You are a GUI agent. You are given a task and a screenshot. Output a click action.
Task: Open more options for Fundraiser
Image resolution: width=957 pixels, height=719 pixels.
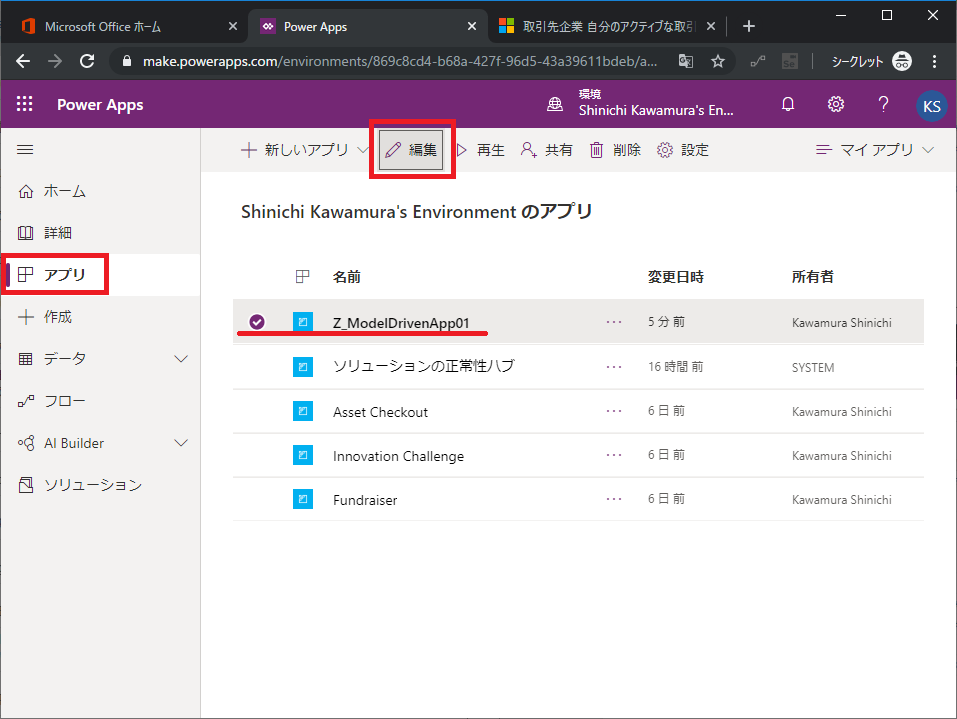614,499
